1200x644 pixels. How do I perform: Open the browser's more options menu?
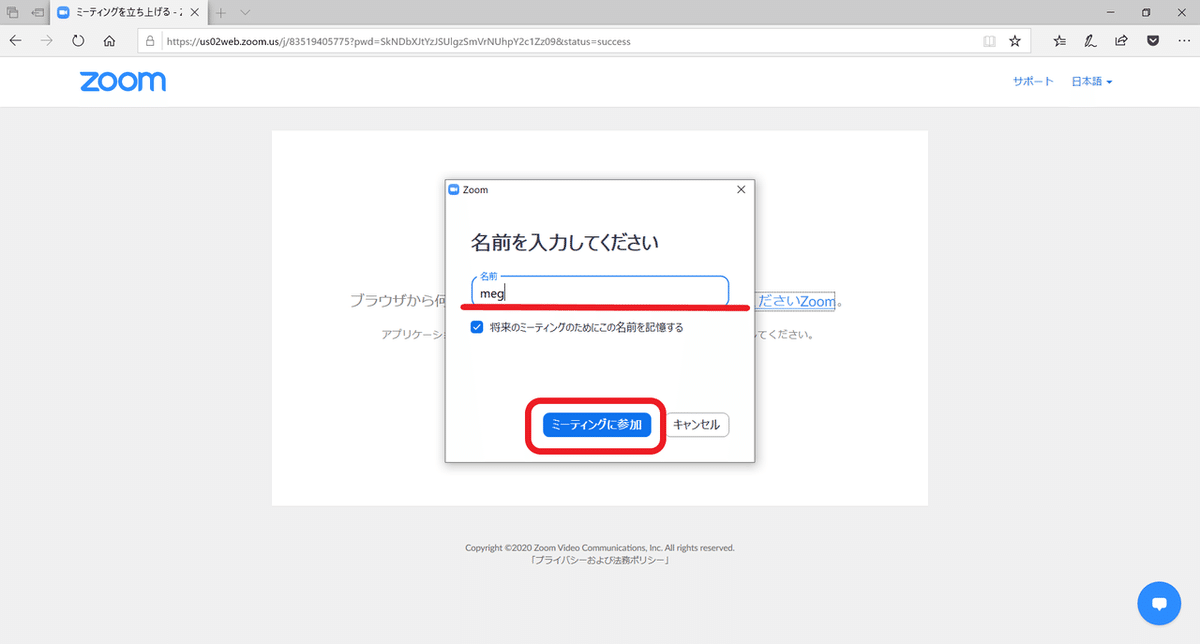(1185, 41)
